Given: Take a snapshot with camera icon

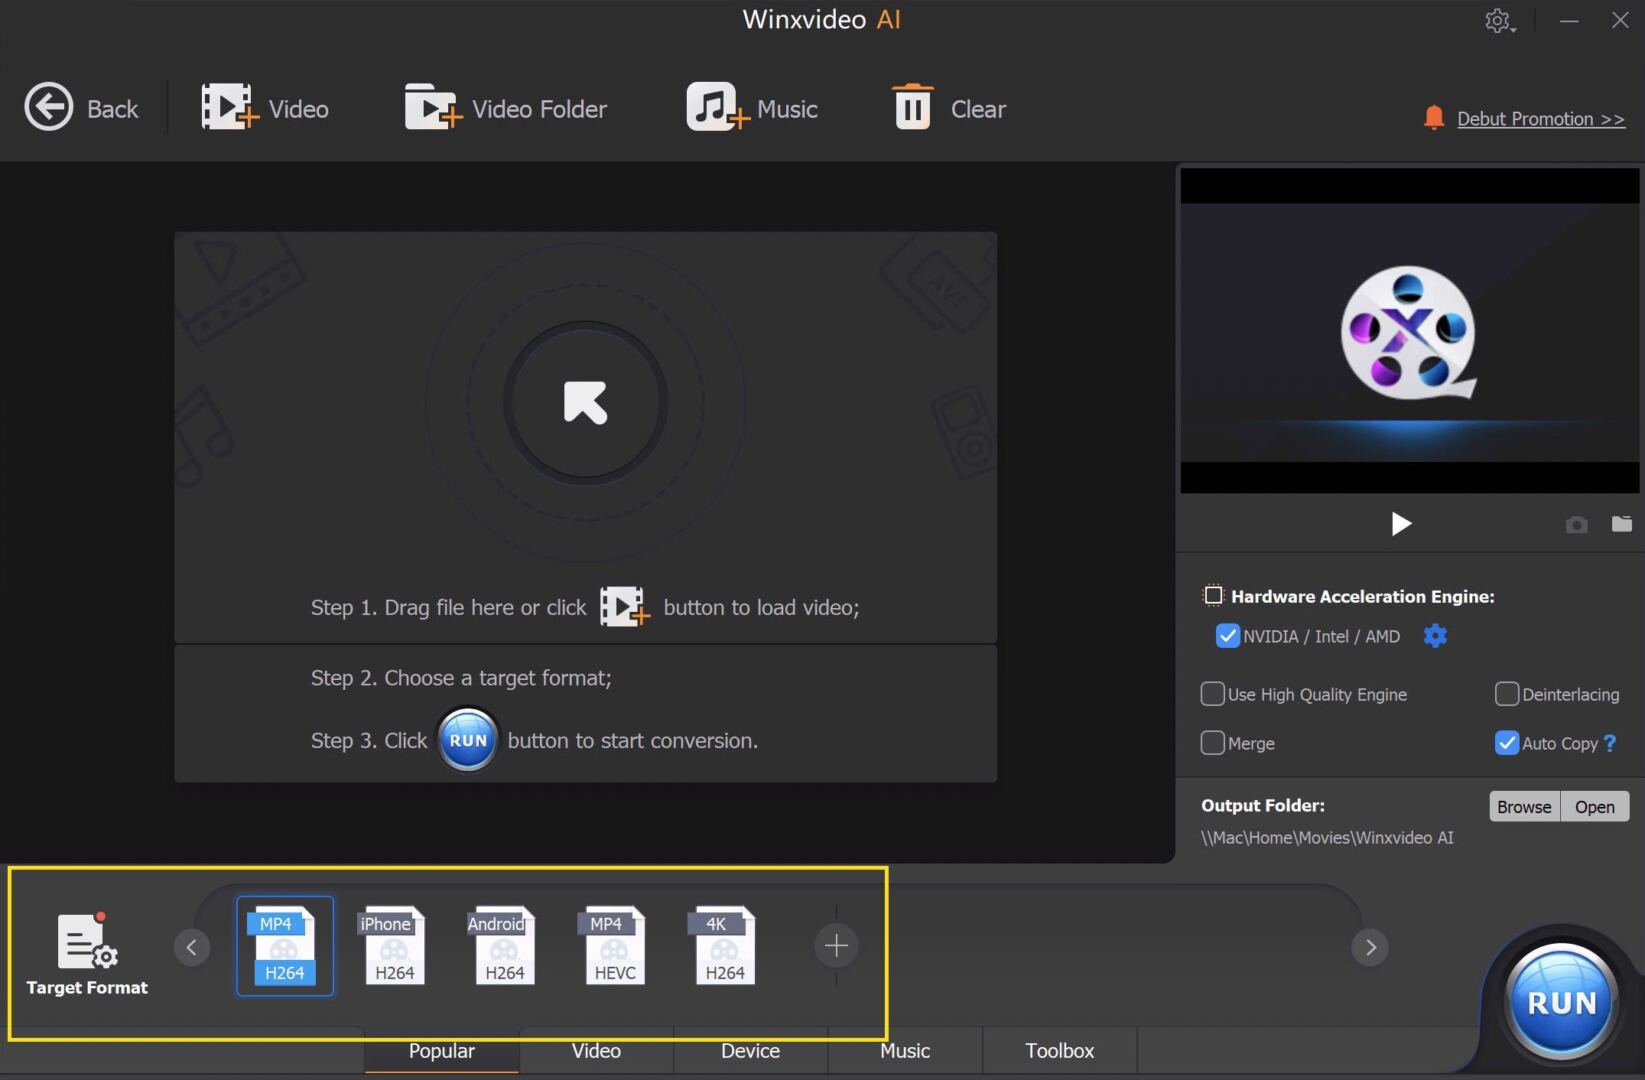Looking at the screenshot, I should [1576, 524].
